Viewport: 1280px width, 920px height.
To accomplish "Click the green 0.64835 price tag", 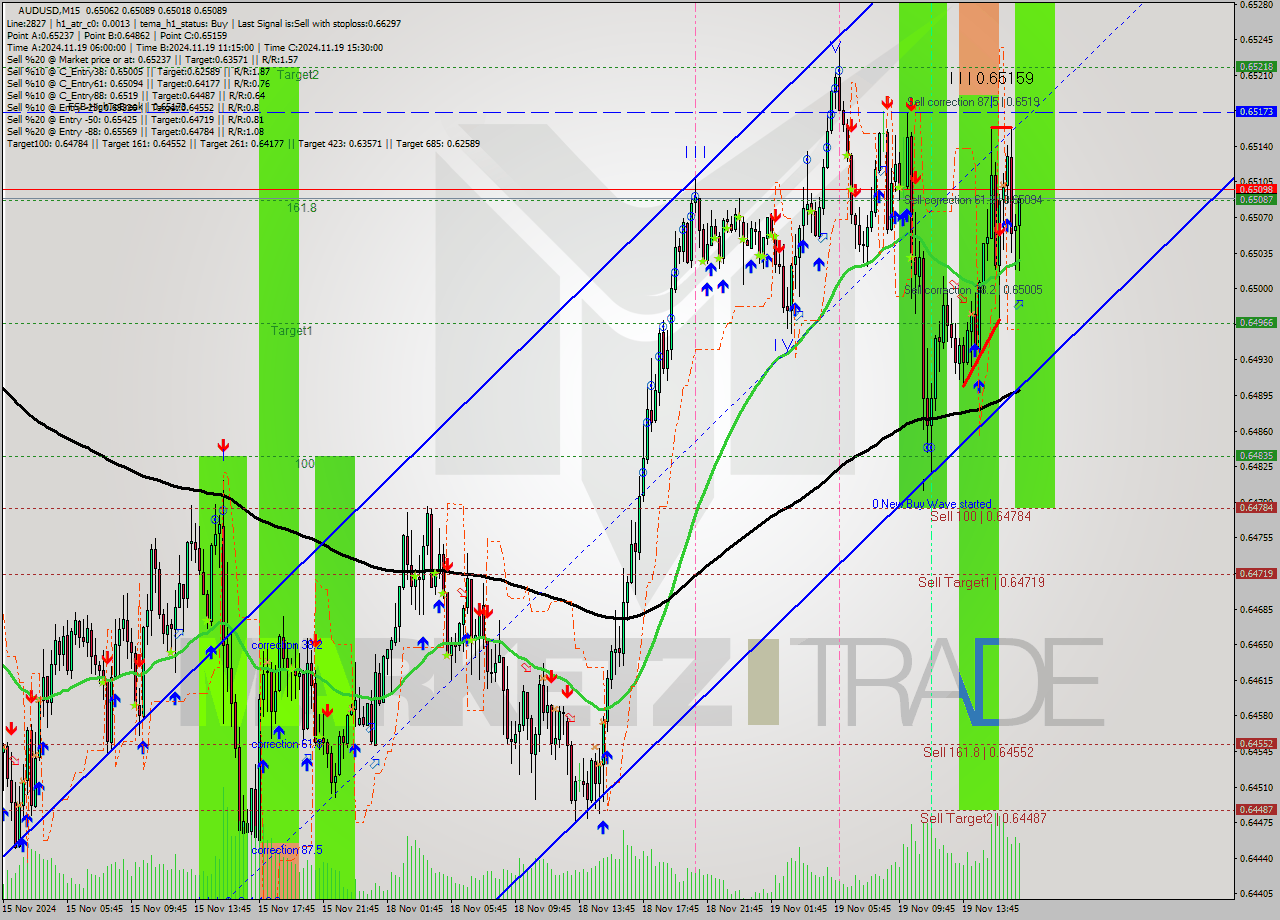I will [1255, 456].
